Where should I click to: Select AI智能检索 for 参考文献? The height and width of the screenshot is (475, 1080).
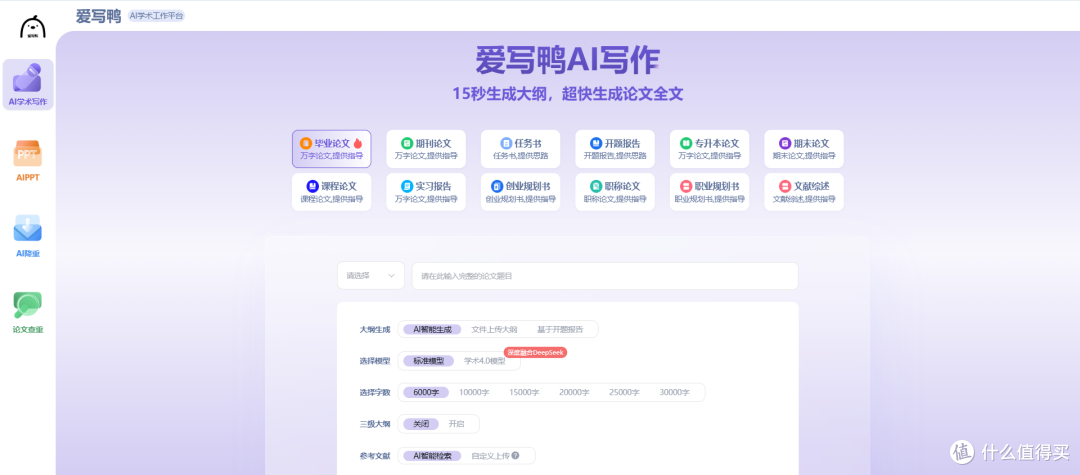point(433,455)
